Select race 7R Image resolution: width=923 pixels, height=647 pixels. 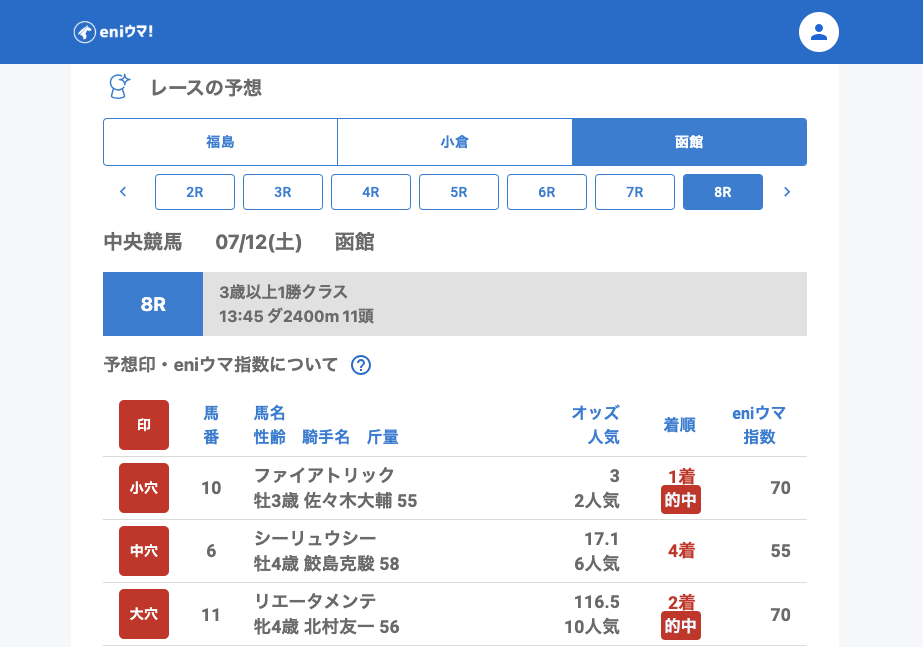pos(635,192)
